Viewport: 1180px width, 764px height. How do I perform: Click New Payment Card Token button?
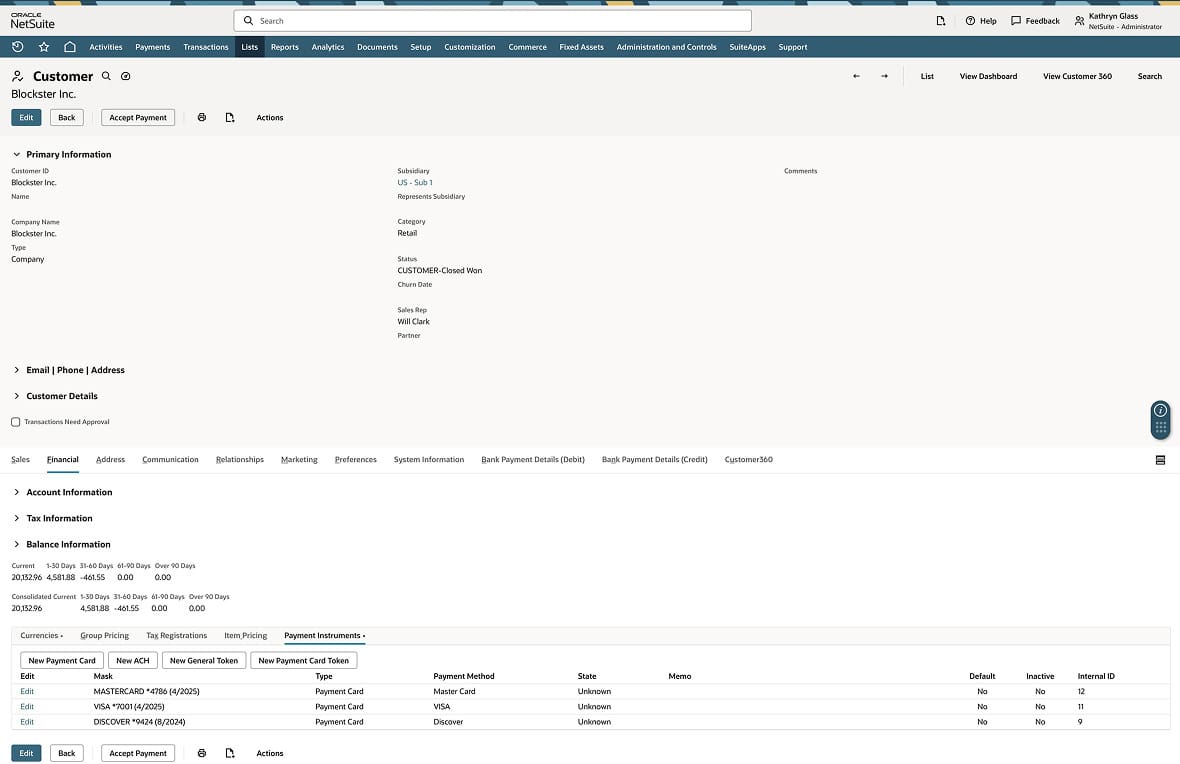[303, 660]
